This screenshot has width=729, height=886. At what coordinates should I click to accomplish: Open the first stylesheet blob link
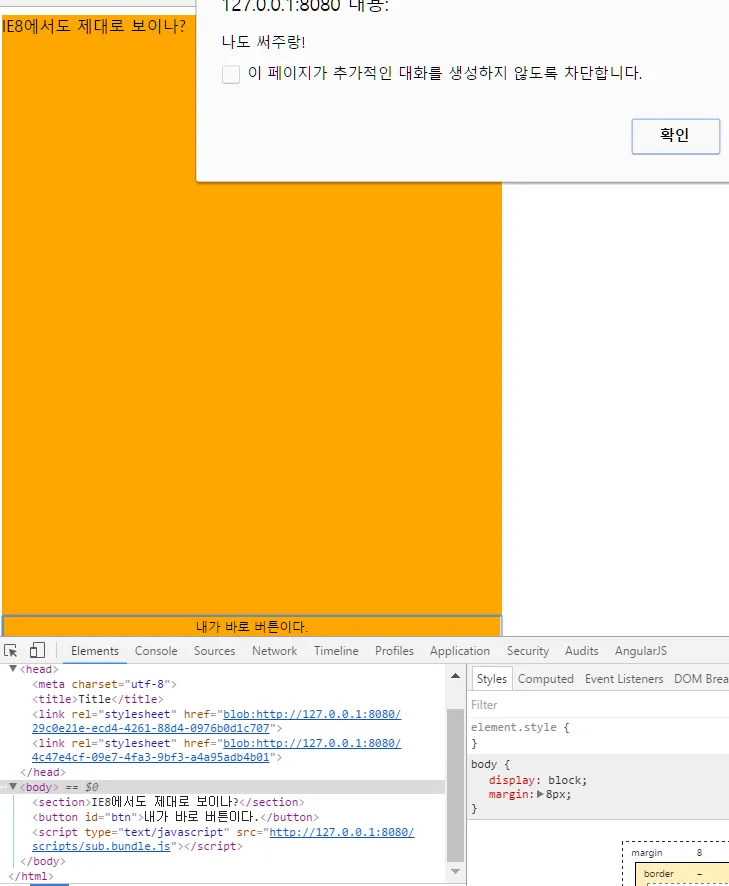point(216,721)
